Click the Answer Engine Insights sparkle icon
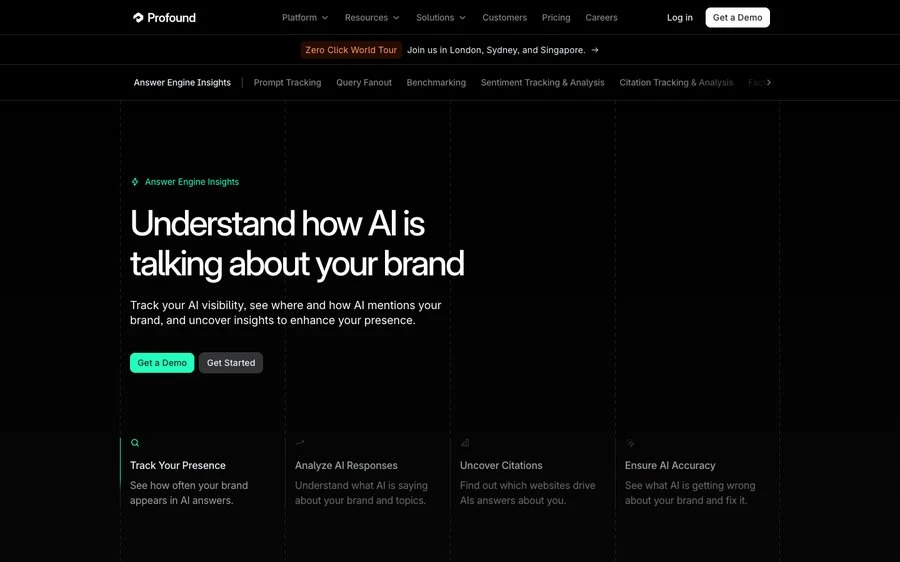 click(x=135, y=182)
